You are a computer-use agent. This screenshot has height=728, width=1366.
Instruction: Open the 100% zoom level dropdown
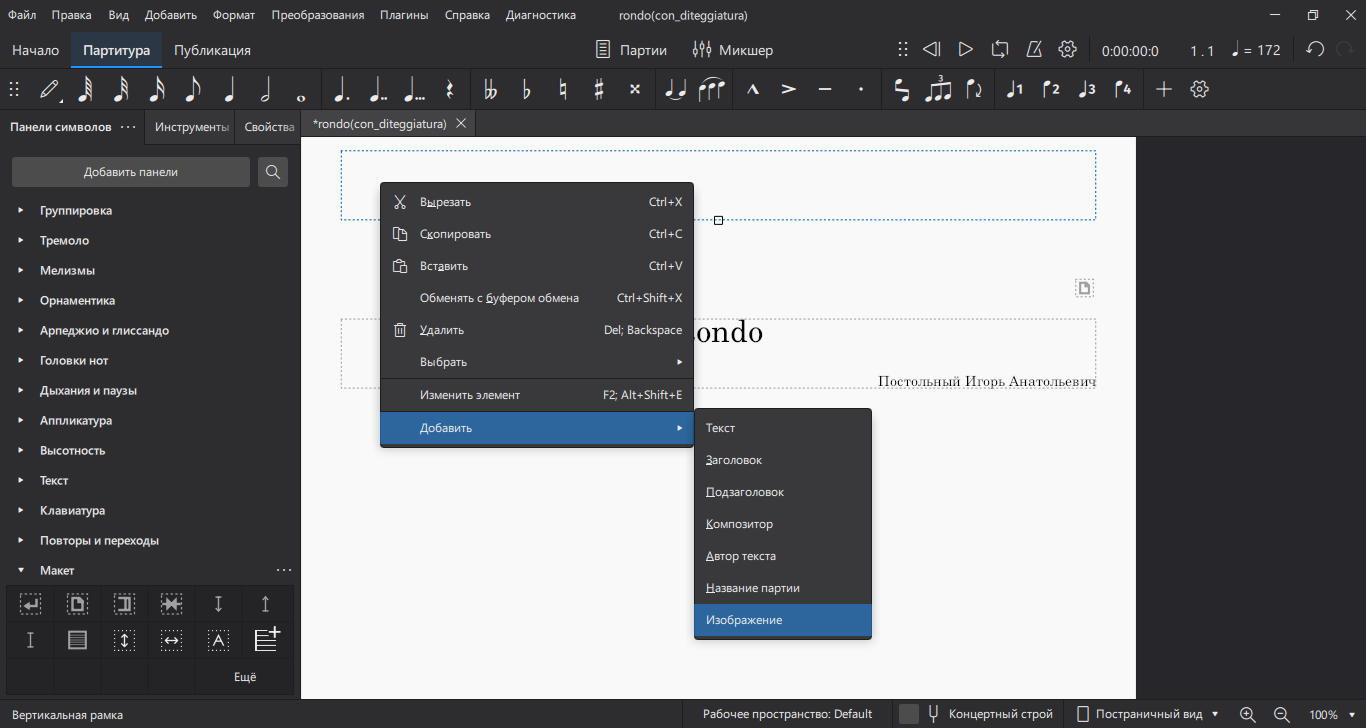[1334, 714]
